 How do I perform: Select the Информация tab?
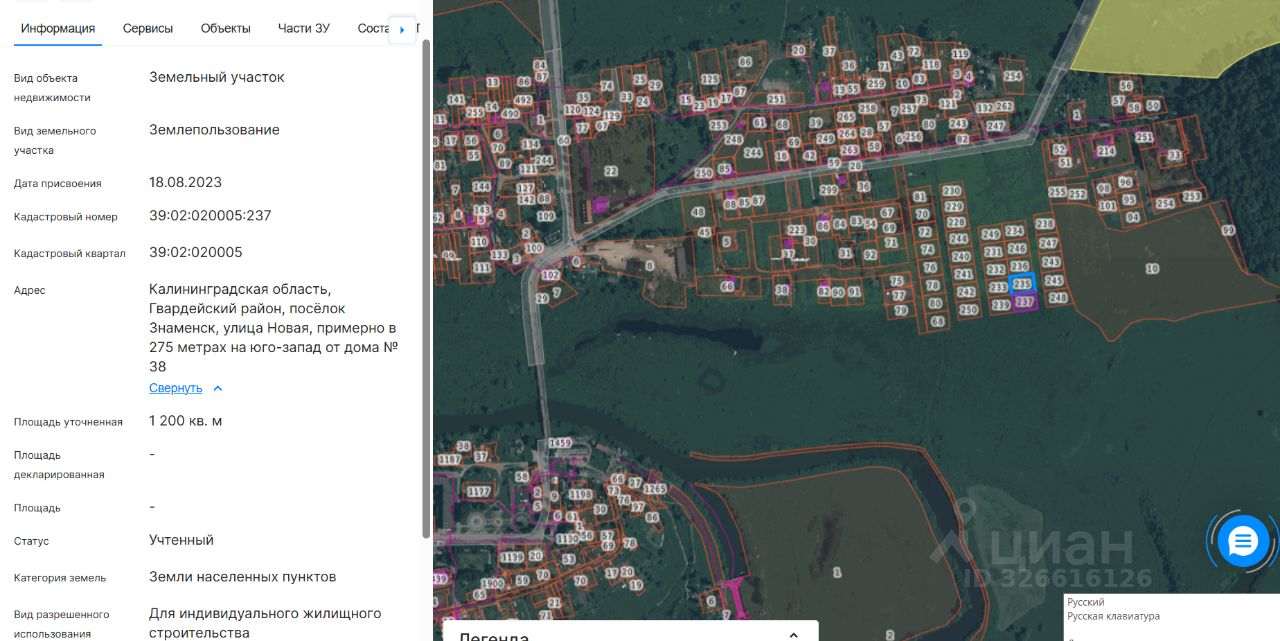coord(58,28)
